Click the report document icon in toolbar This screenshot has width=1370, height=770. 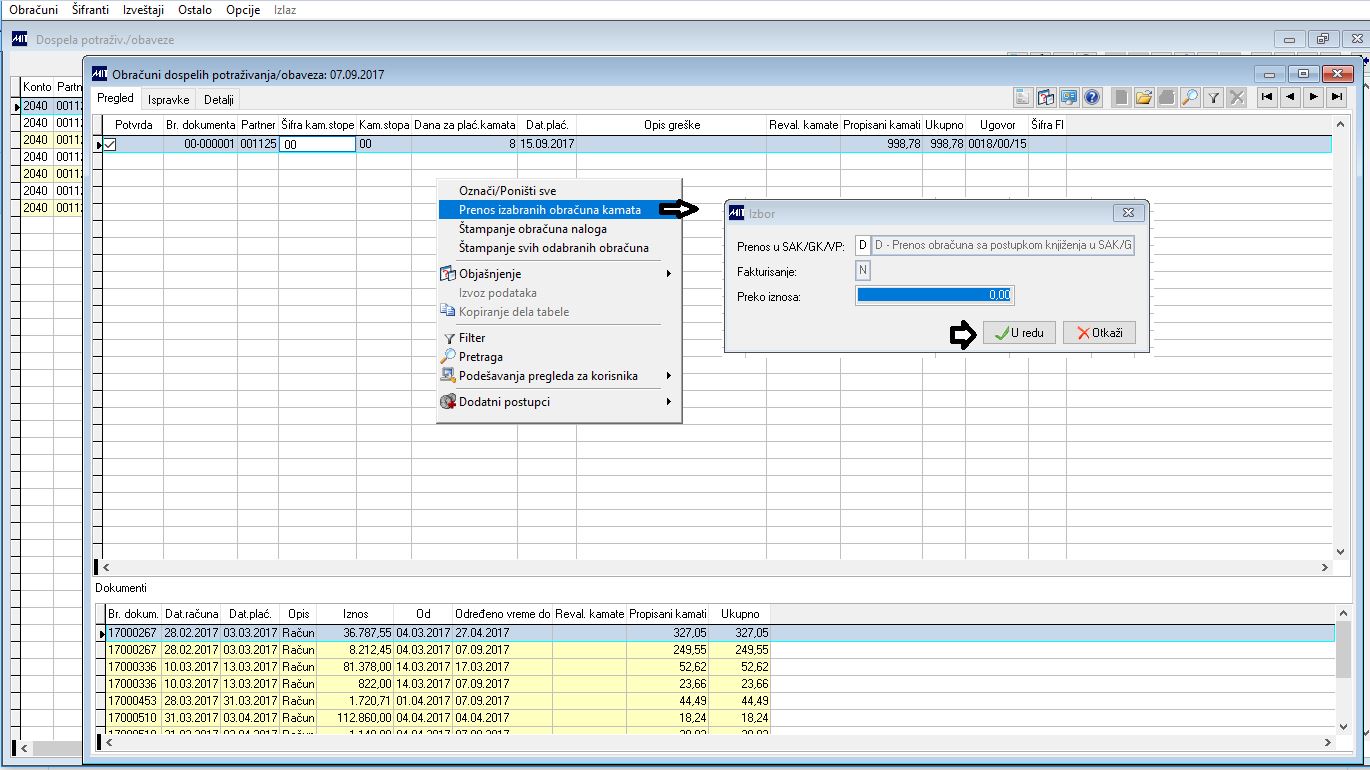tap(1023, 97)
